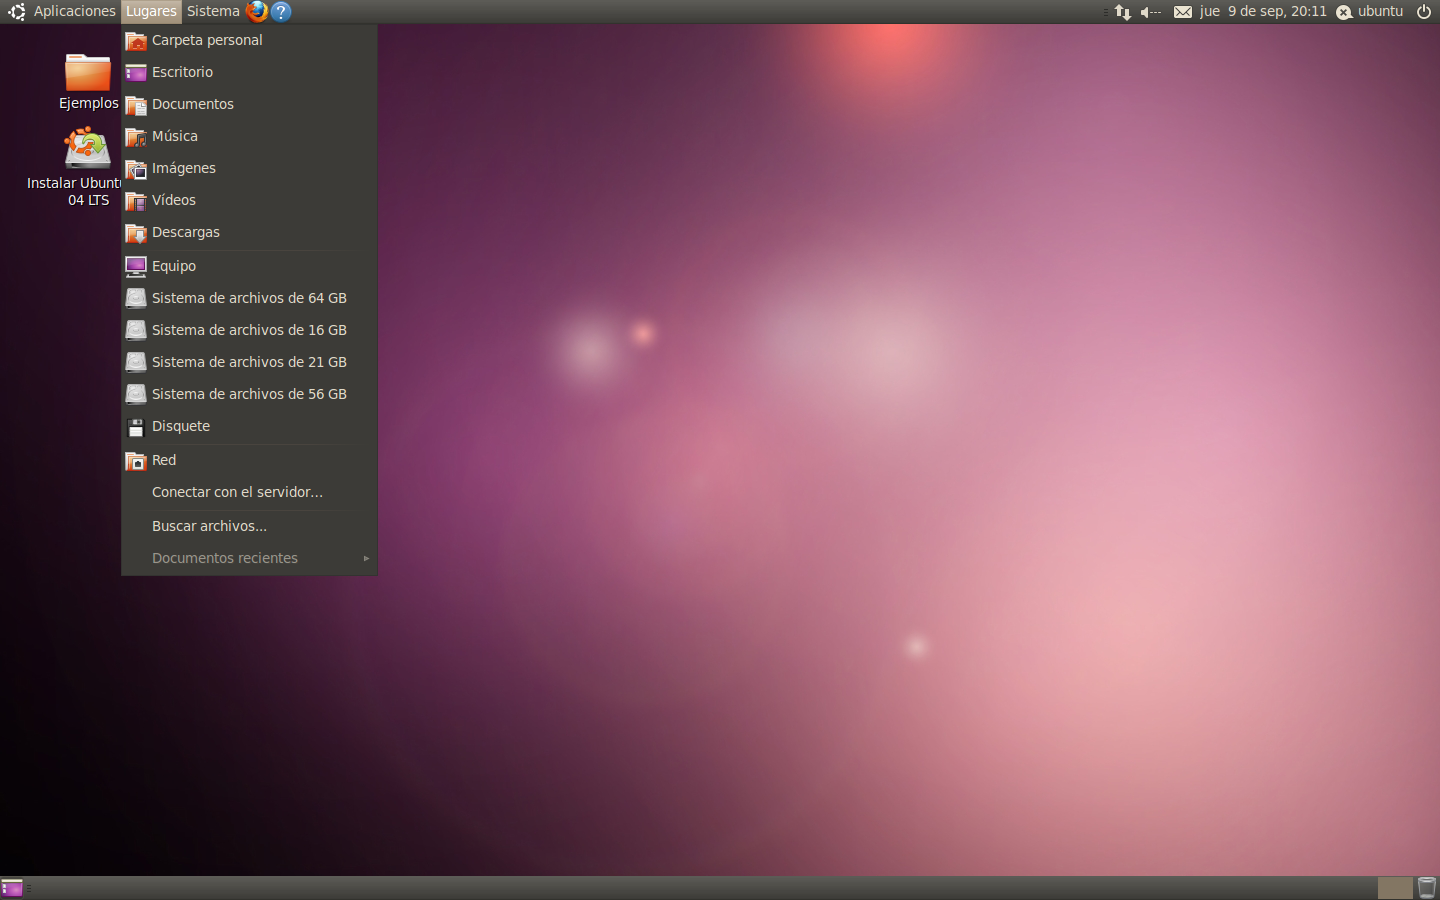Open the trash icon in the bottom panel

point(1427,888)
